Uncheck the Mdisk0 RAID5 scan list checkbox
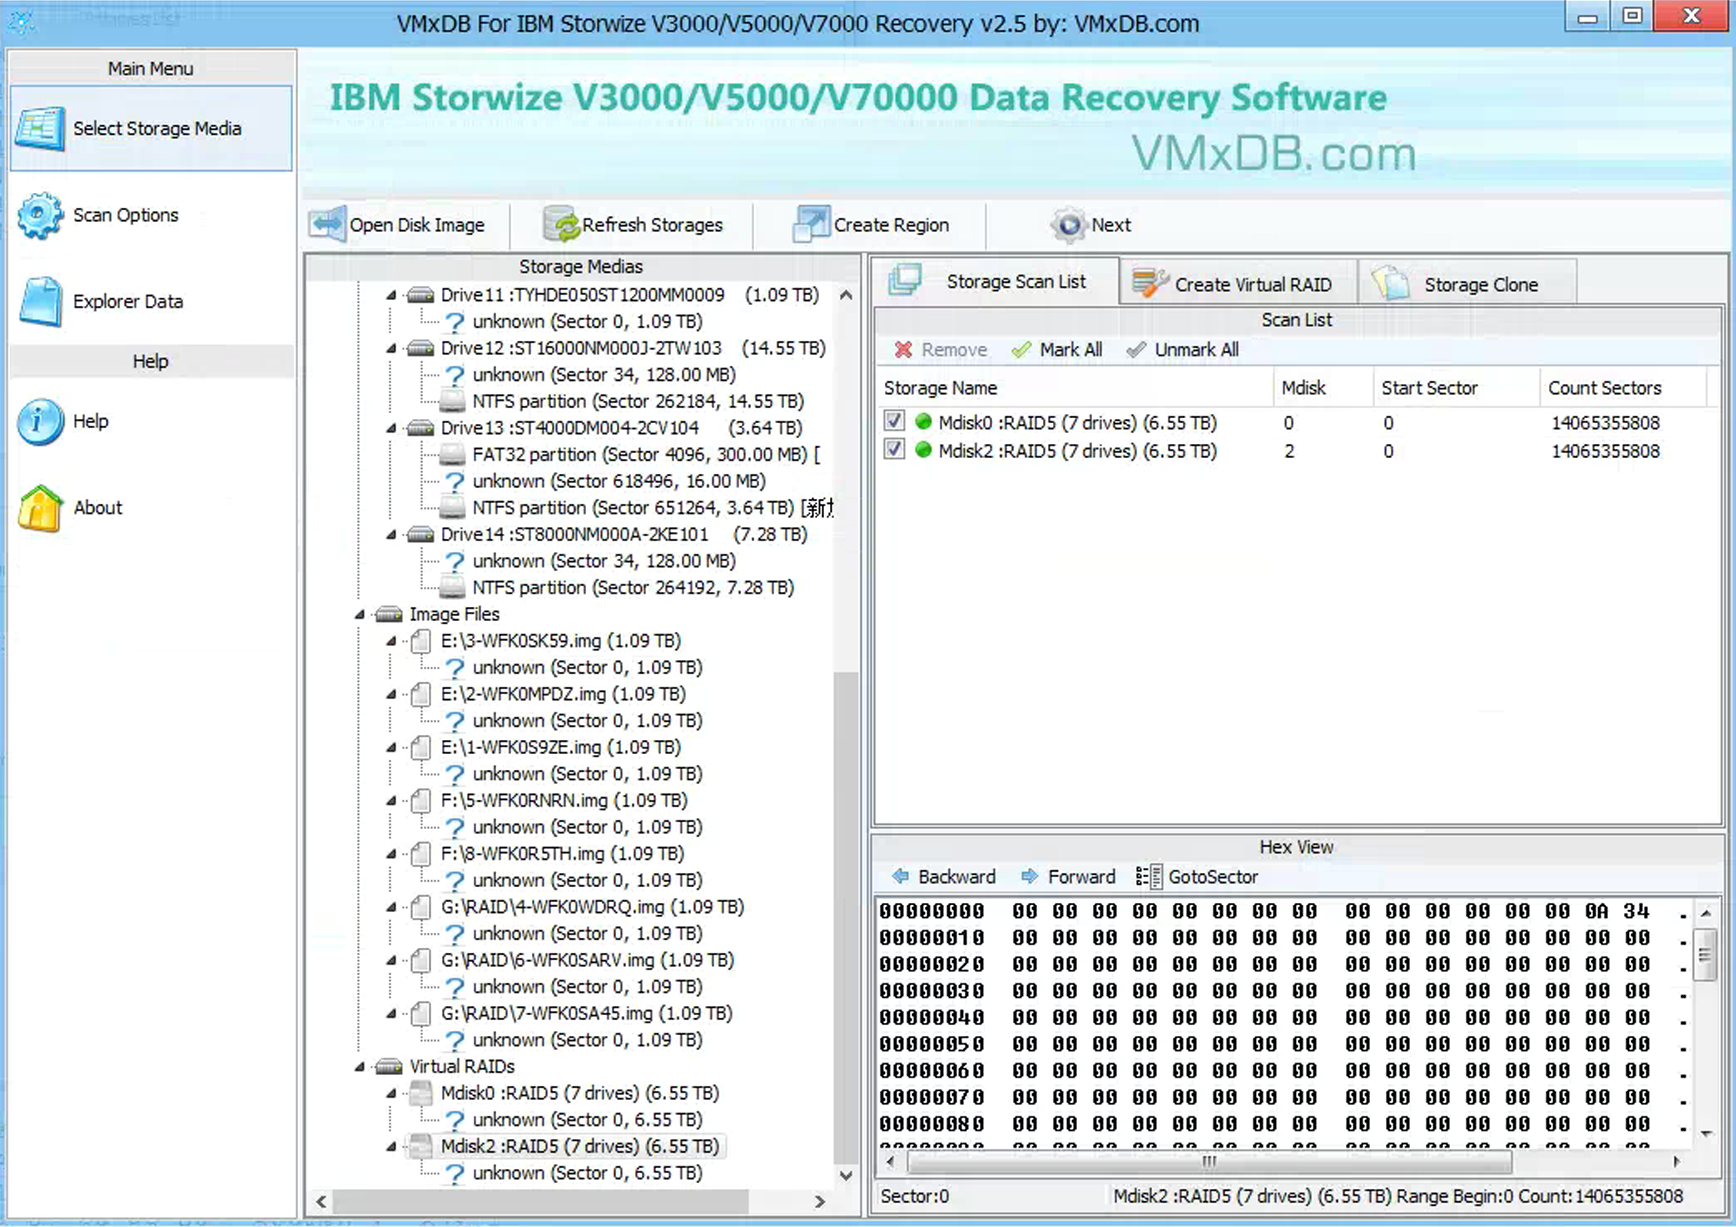The width and height of the screenshot is (1736, 1227). click(895, 422)
